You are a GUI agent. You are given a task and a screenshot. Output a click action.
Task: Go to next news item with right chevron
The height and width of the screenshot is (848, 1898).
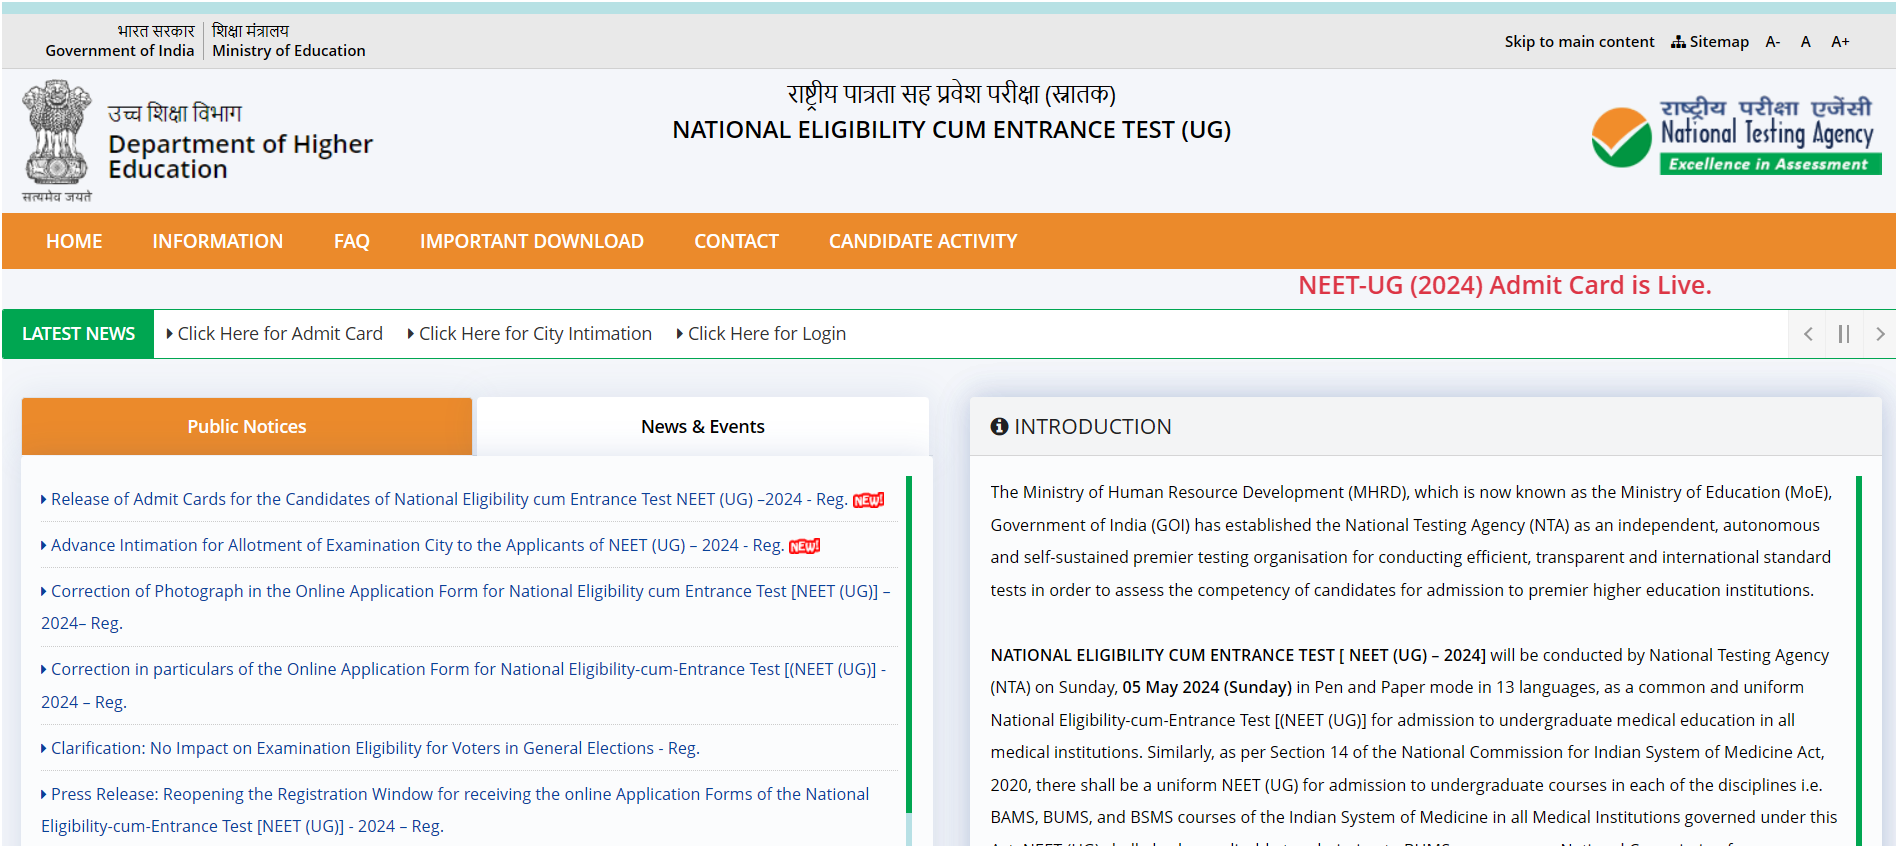coord(1880,334)
